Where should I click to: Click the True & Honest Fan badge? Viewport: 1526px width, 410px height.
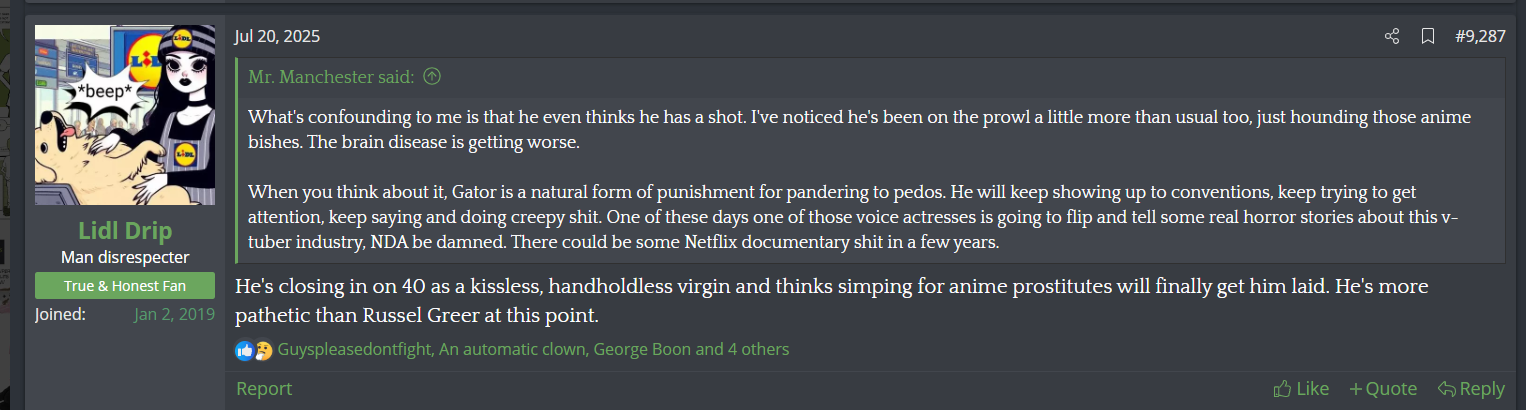125,286
